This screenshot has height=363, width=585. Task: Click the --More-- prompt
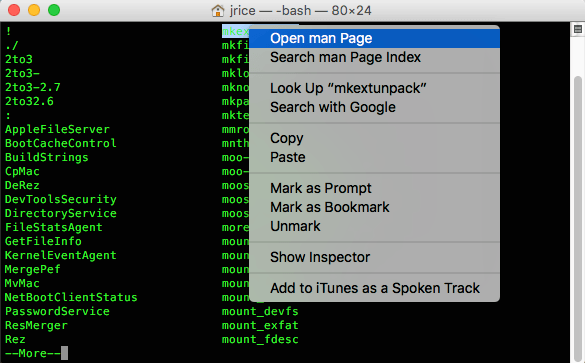pos(33,353)
